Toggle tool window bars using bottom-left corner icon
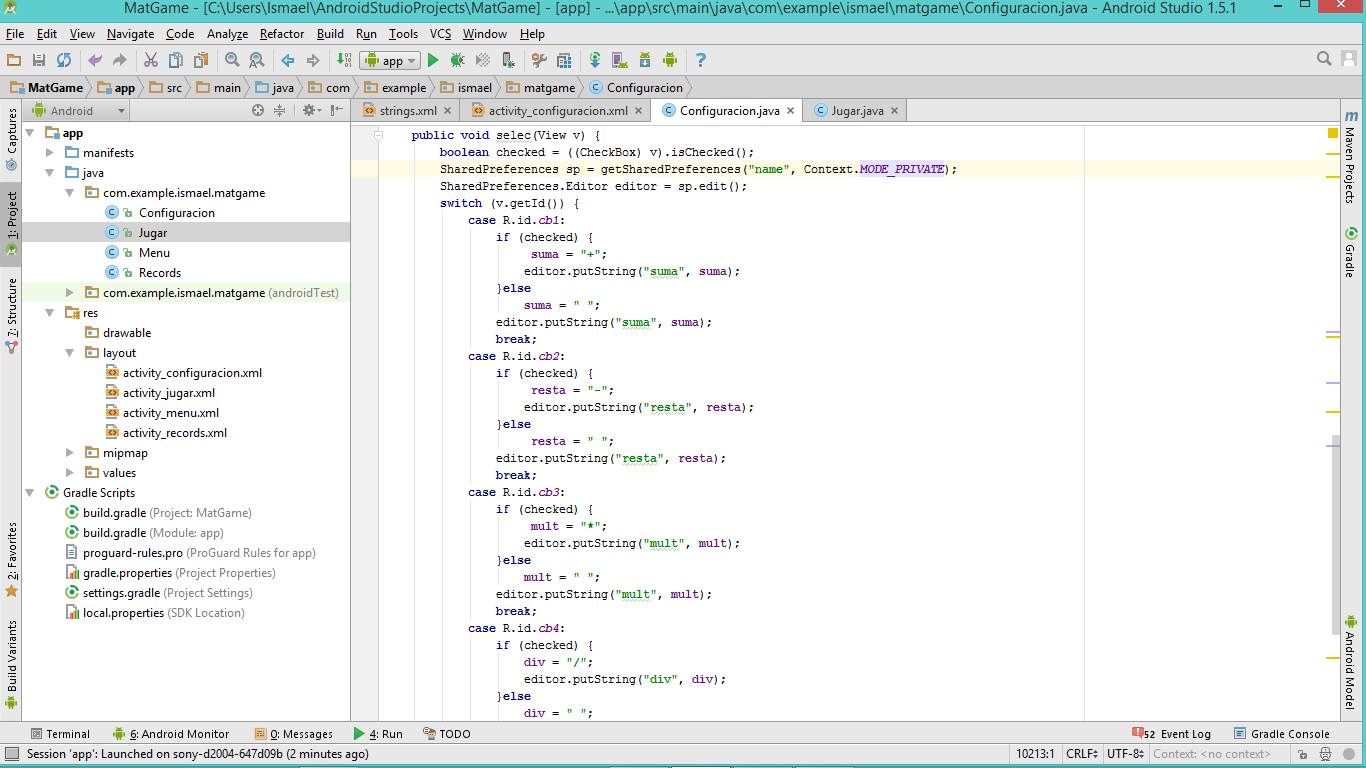Viewport: 1366px width, 768px height. [11, 754]
